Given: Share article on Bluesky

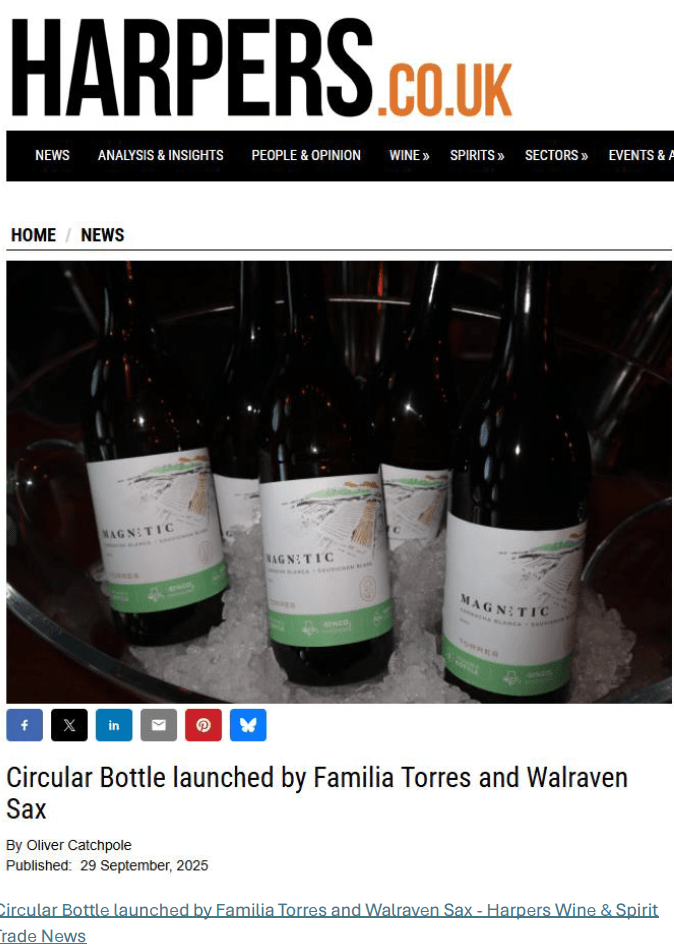Looking at the screenshot, I should tap(248, 725).
